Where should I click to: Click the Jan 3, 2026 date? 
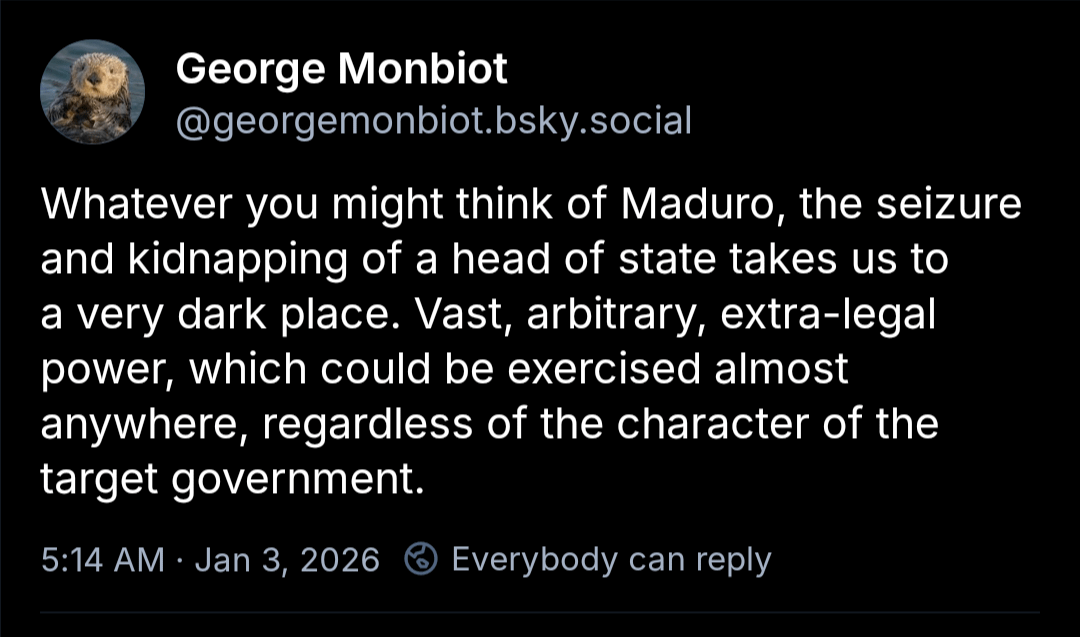tap(287, 559)
